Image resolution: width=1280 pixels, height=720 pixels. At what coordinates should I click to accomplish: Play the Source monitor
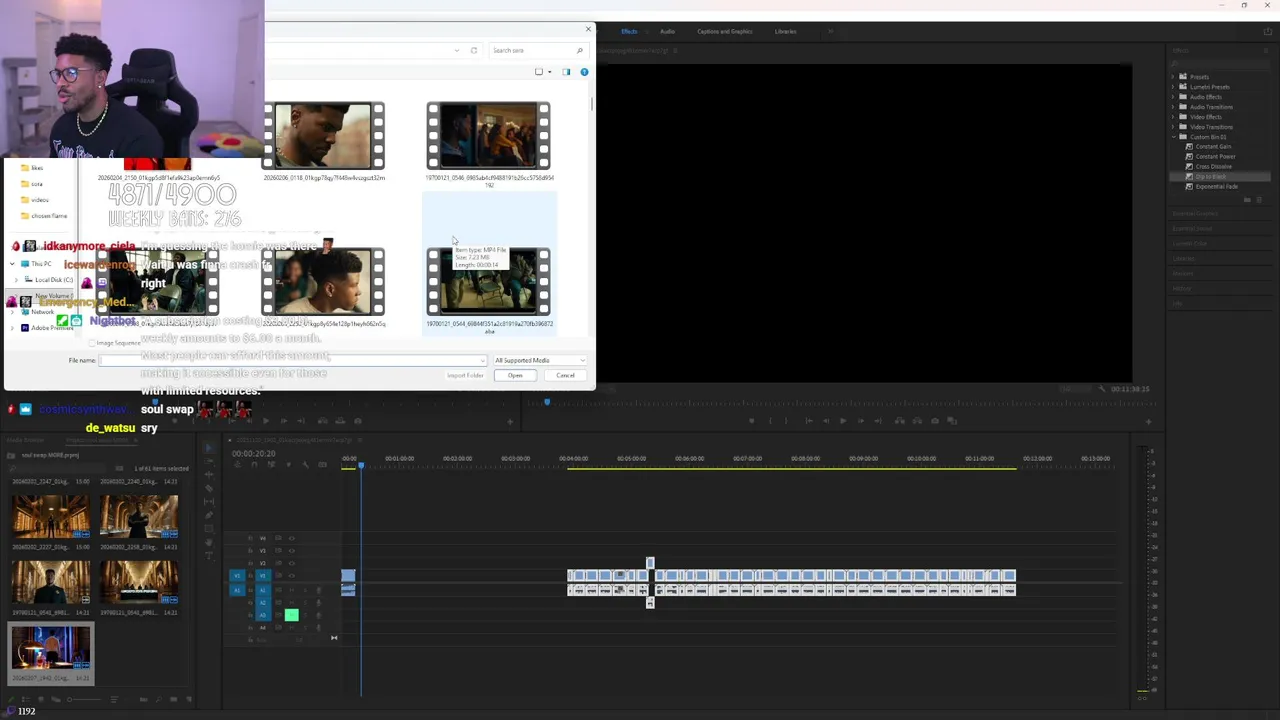pyautogui.click(x=267, y=421)
